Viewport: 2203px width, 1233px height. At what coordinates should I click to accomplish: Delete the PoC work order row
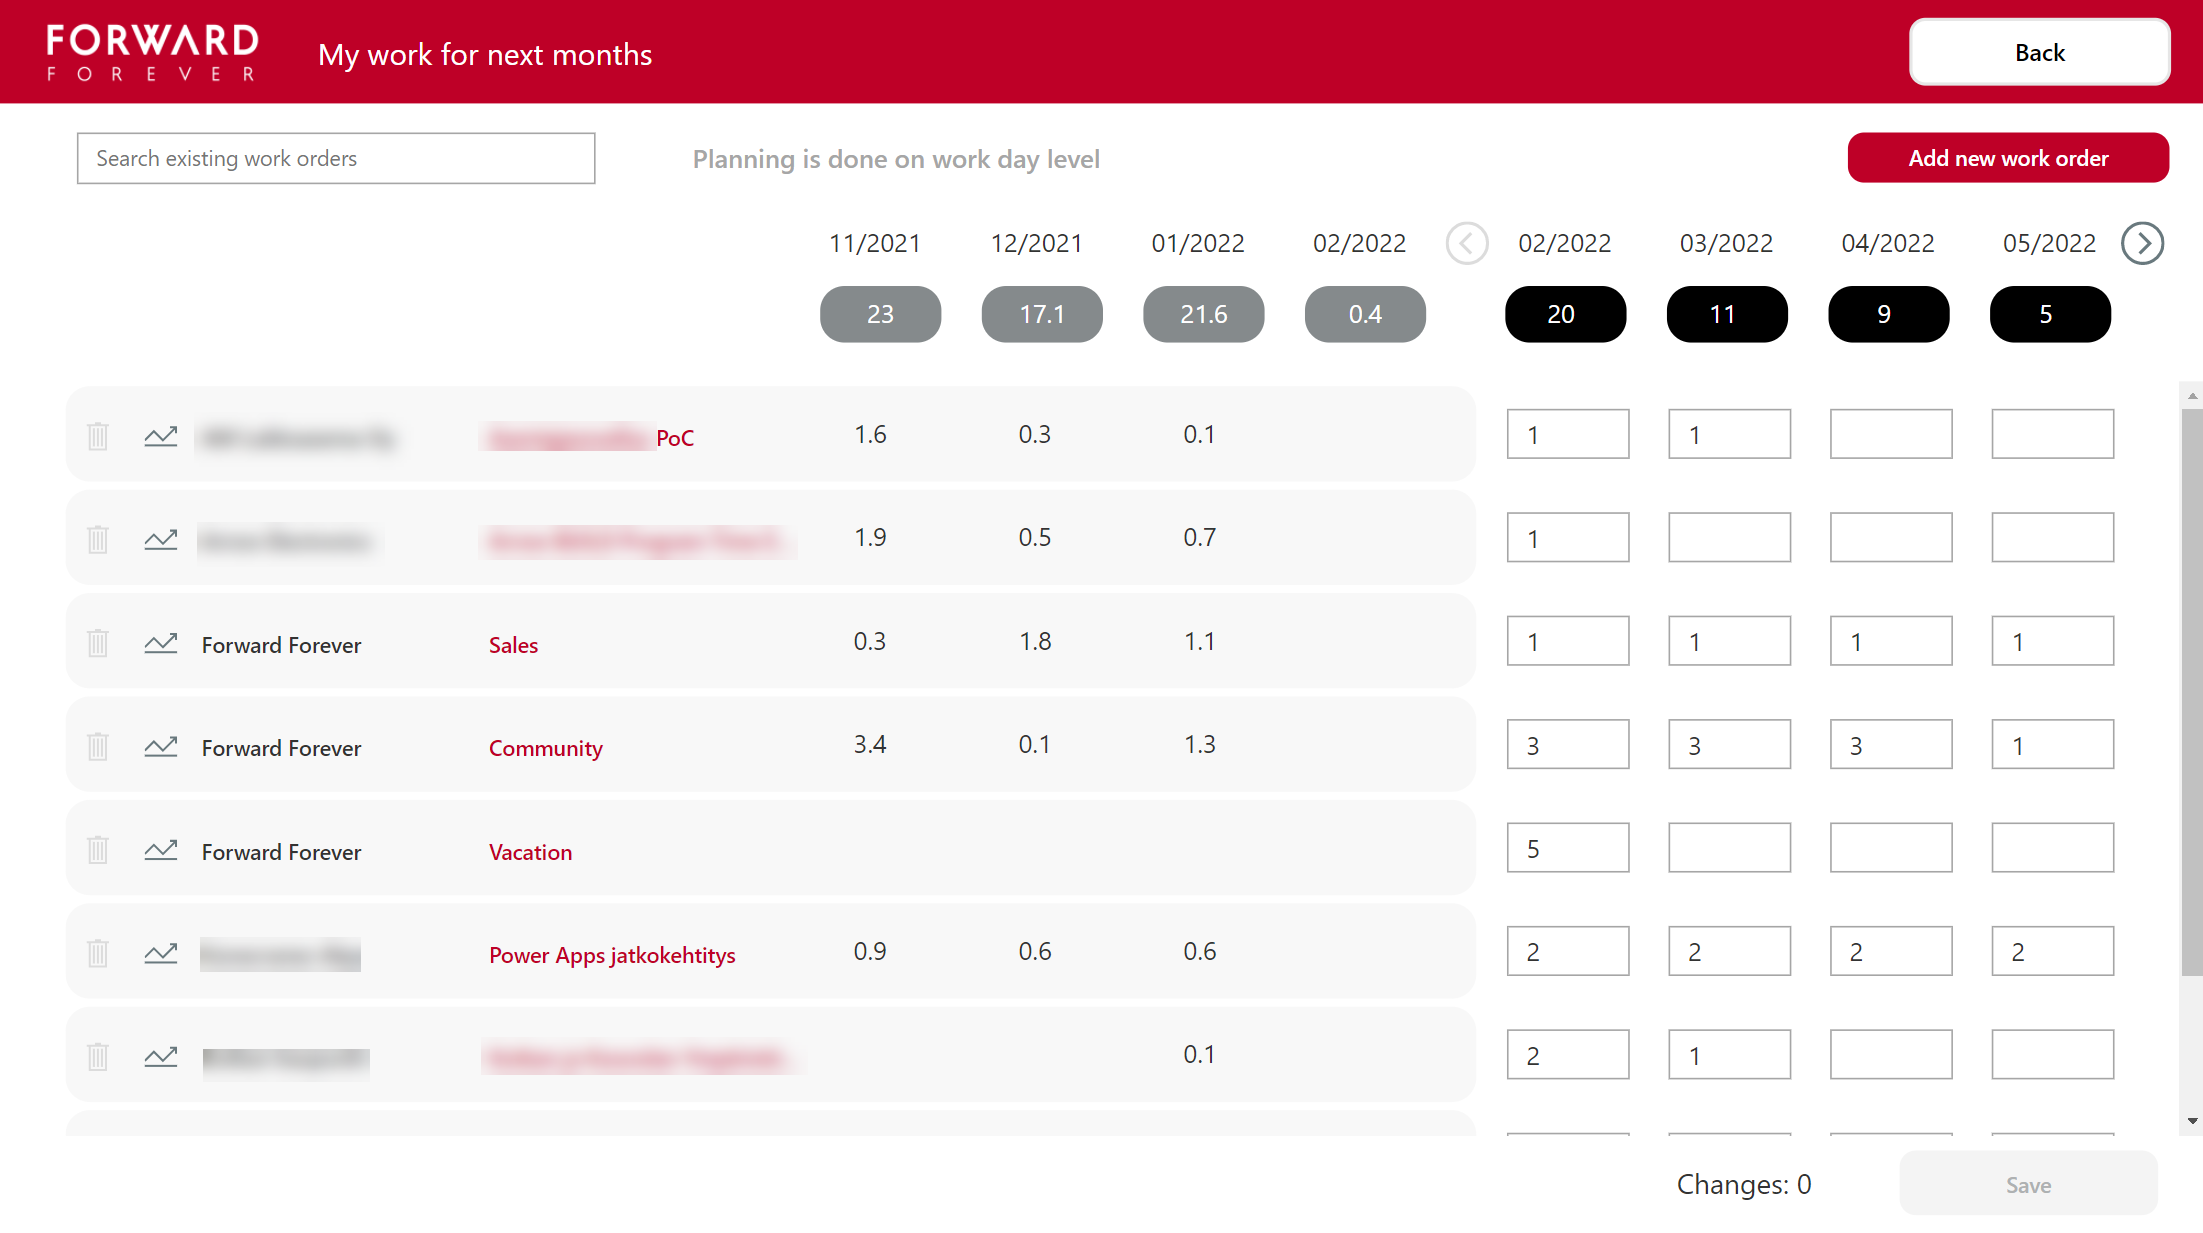[x=98, y=436]
